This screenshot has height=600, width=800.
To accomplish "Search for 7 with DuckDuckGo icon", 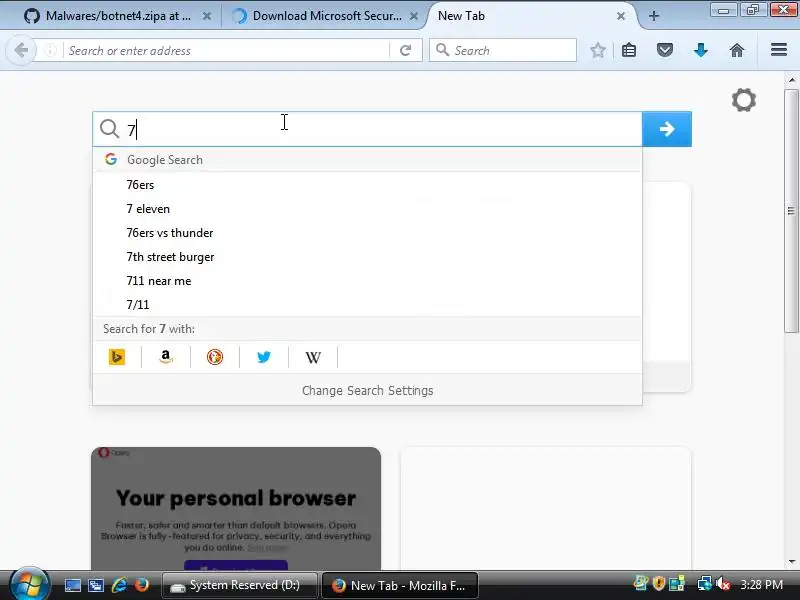I will (x=215, y=357).
